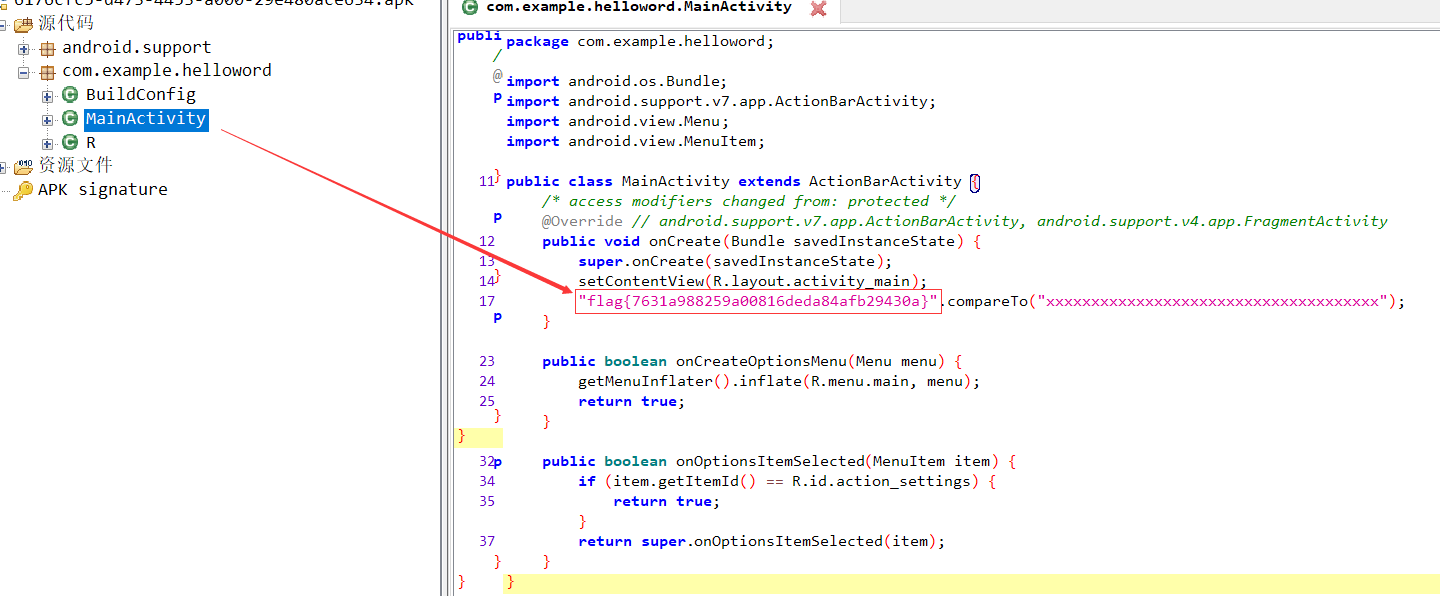Click the import android.view.MenuItem line
The image size is (1440, 596).
point(635,141)
